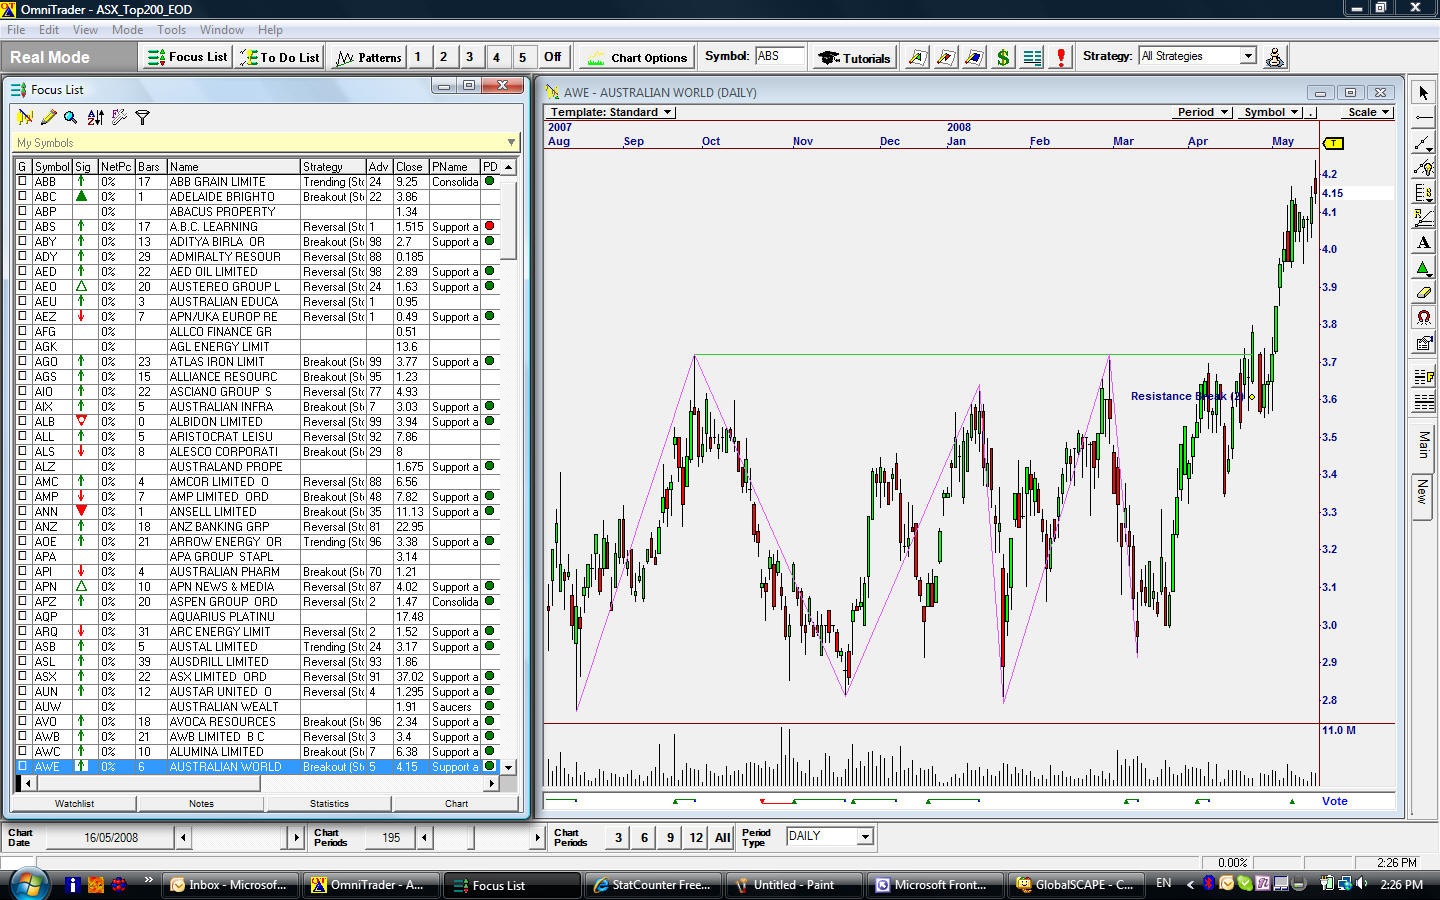The width and height of the screenshot is (1440, 900).
Task: Click the lines with dollar icon in right toolbar
Action: coord(1424,193)
